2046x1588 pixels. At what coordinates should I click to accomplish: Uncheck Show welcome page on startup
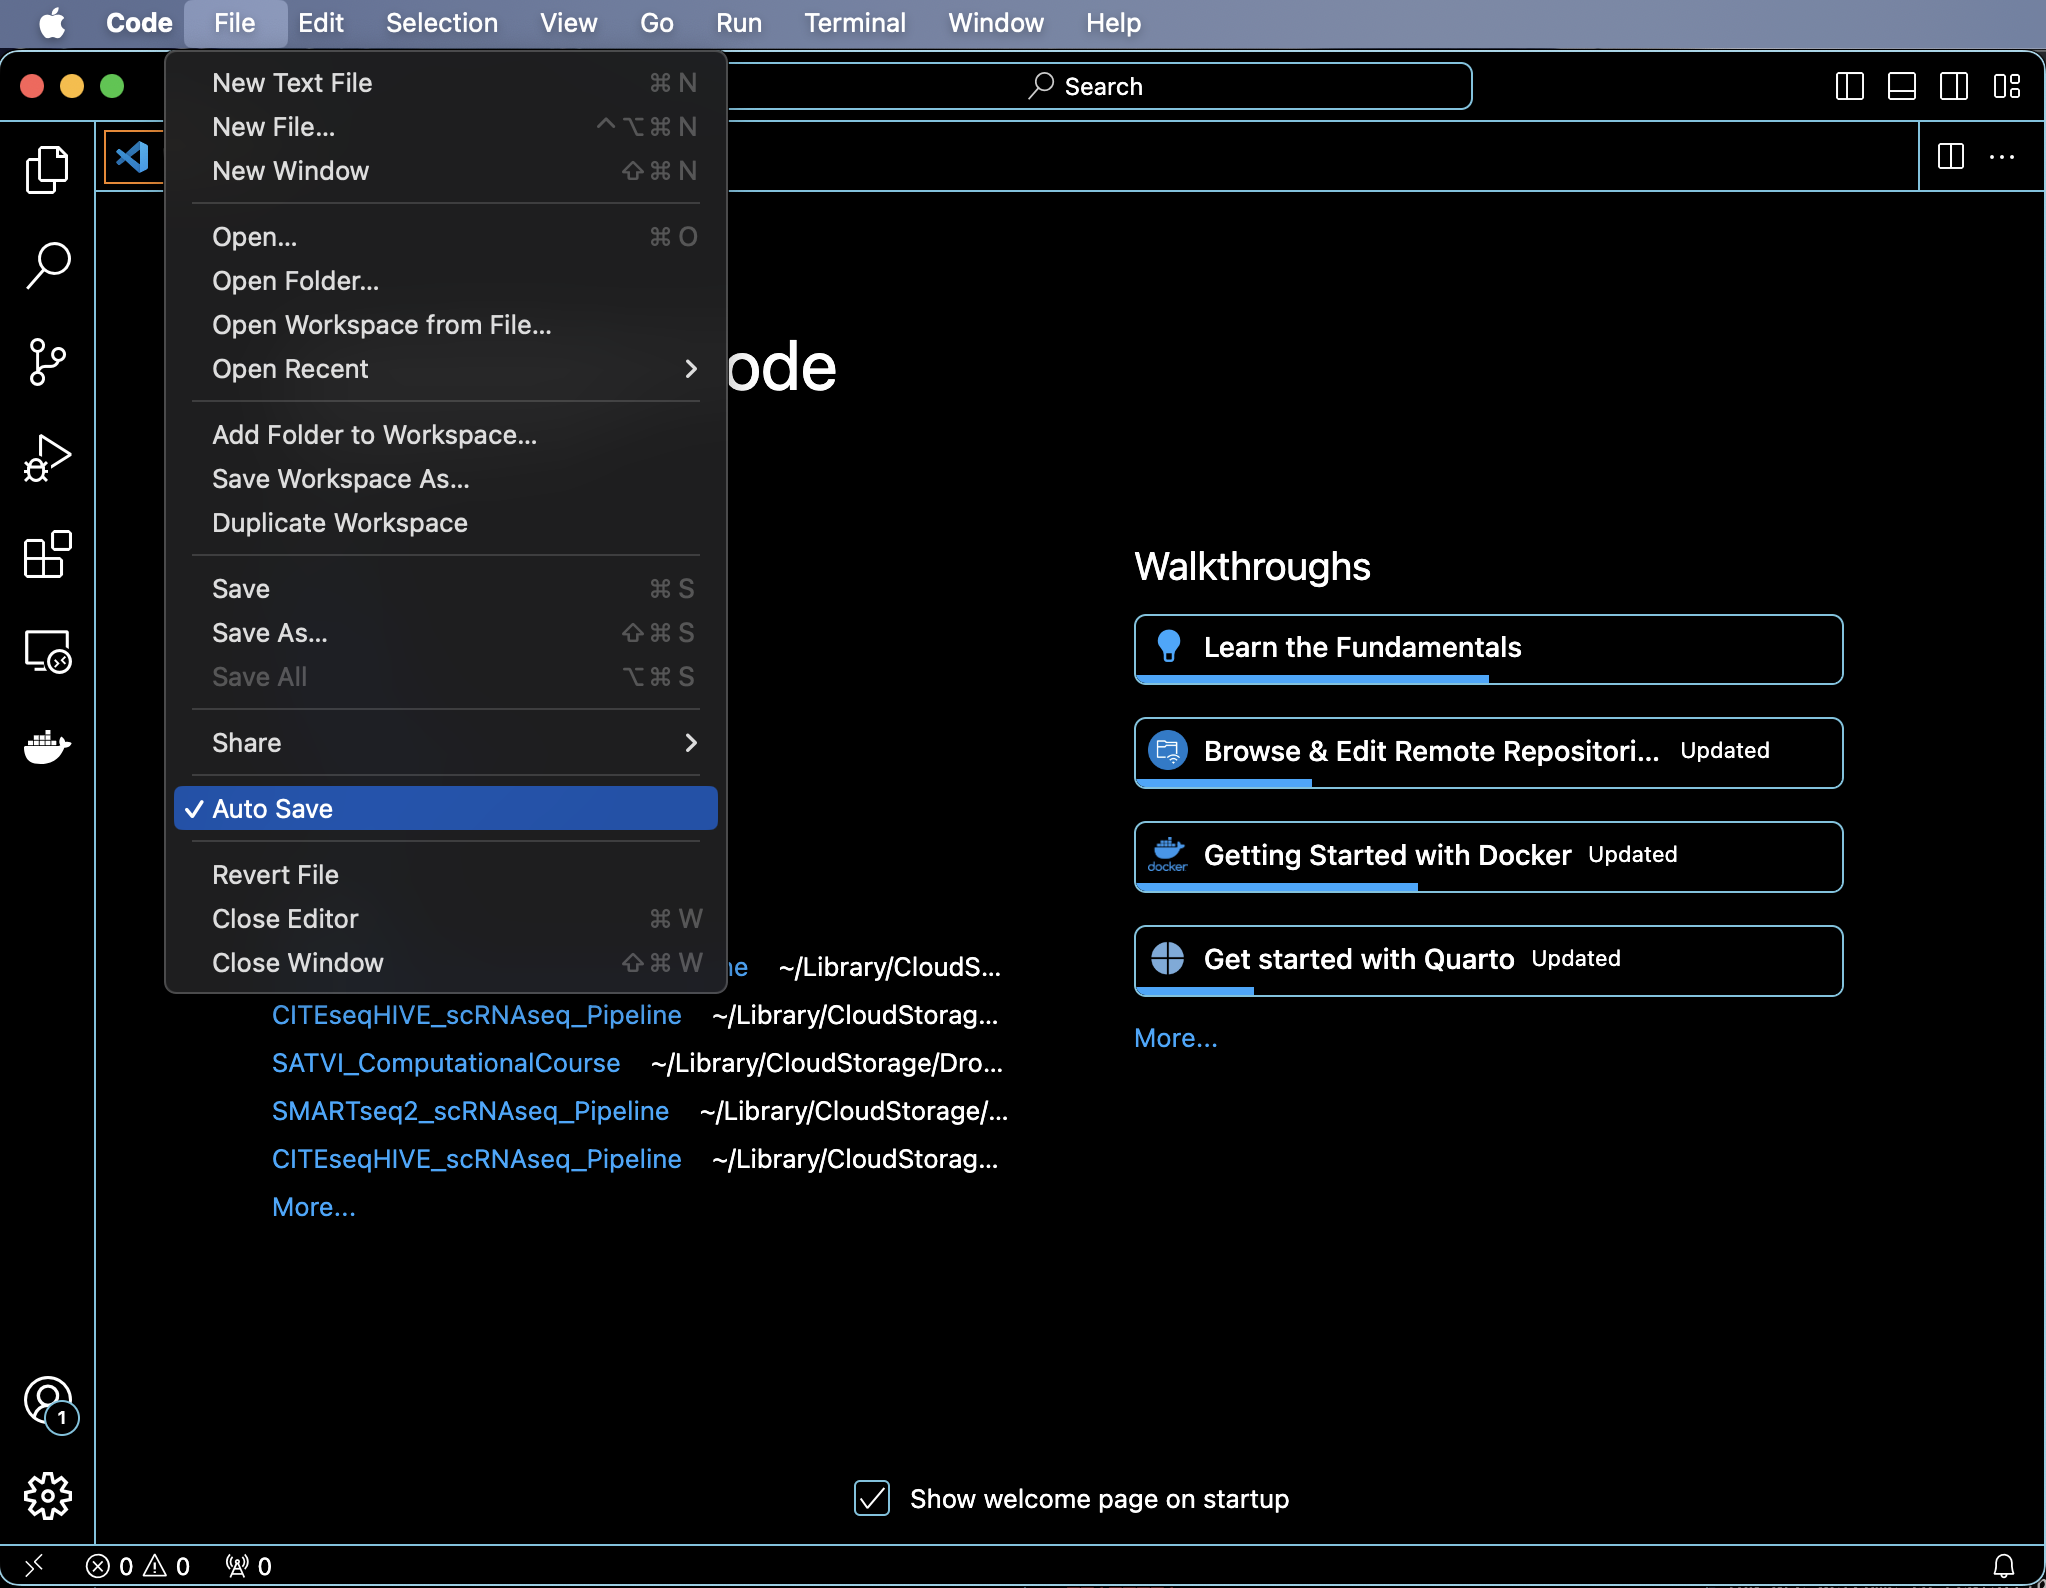pyautogui.click(x=872, y=1498)
